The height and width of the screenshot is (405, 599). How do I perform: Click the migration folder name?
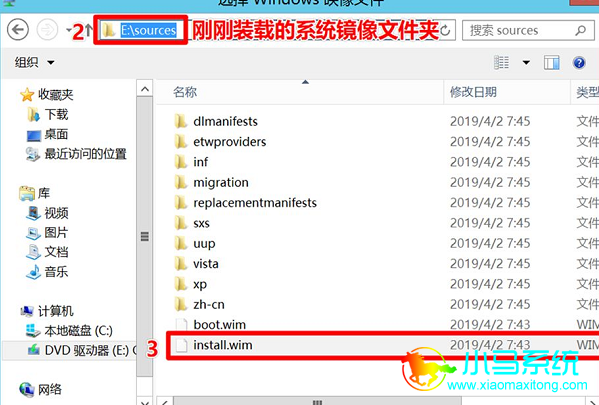coord(221,182)
